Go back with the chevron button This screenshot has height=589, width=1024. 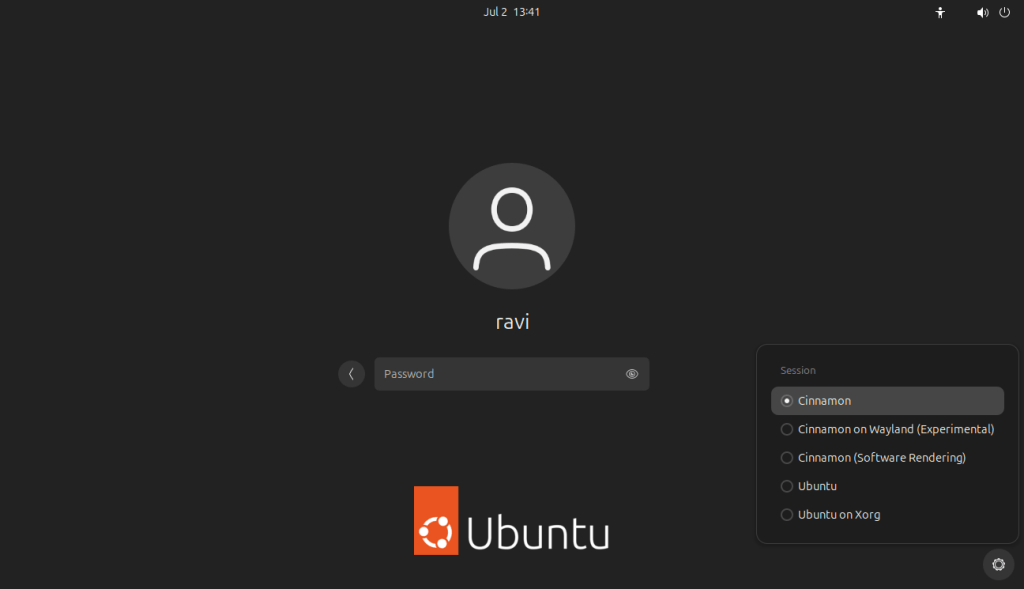[x=351, y=374]
